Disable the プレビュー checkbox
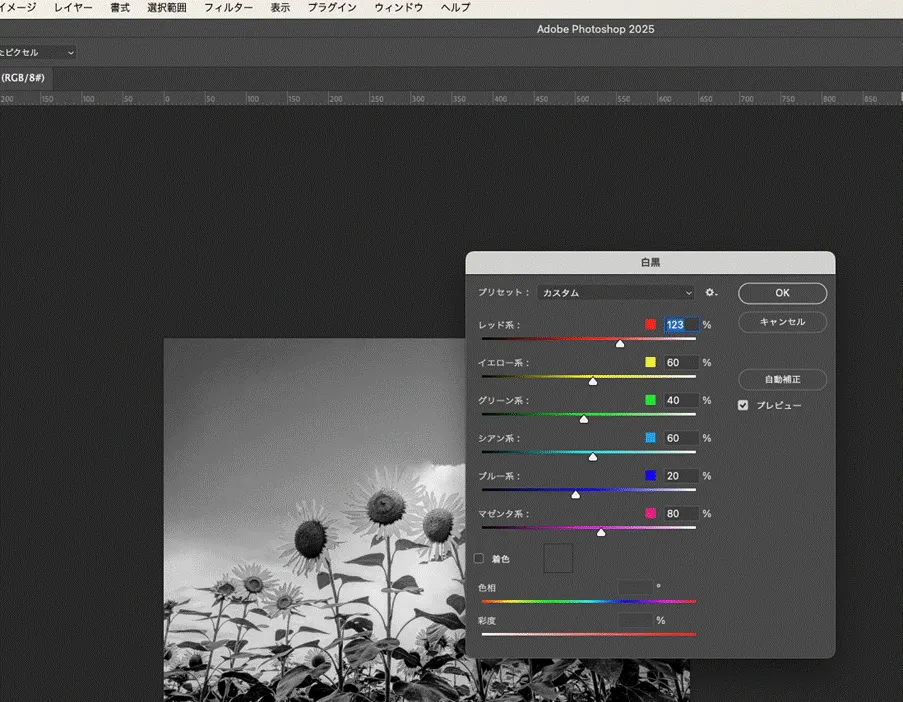 743,405
